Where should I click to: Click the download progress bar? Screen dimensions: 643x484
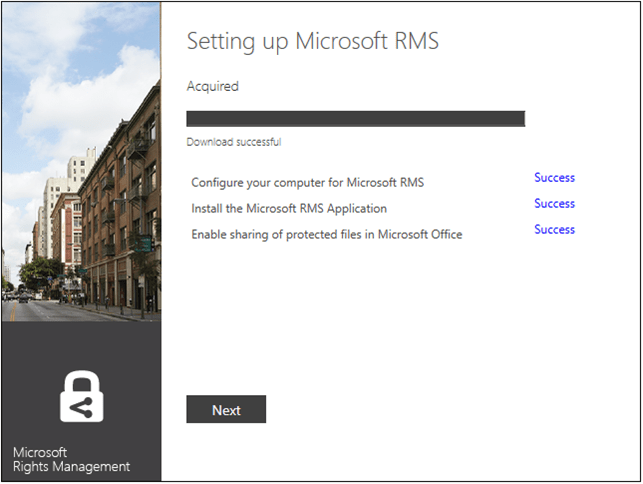pyautogui.click(x=355, y=119)
